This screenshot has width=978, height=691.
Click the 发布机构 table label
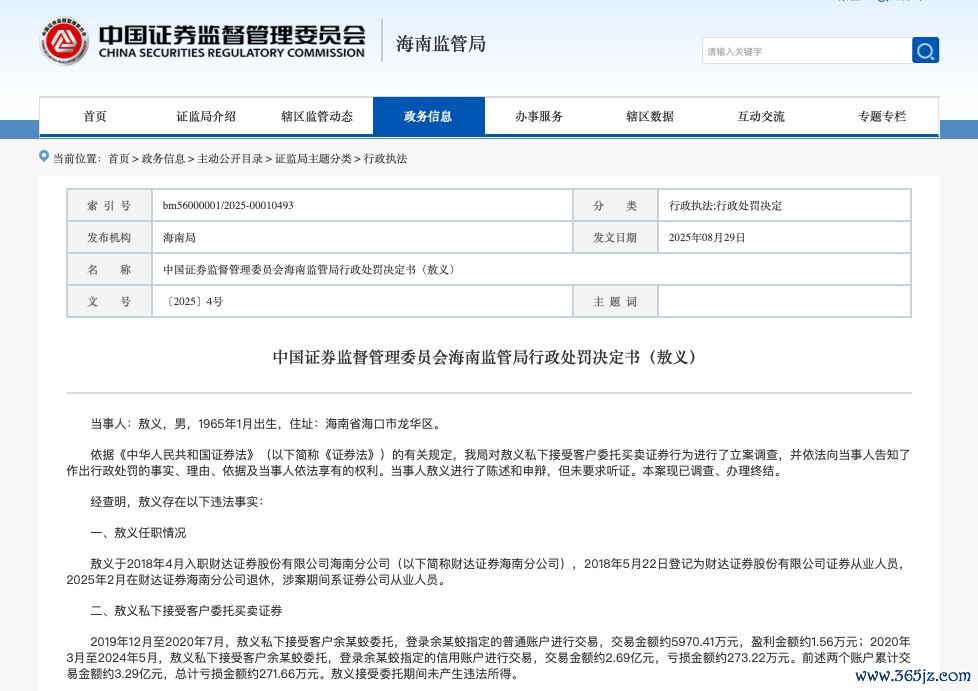point(109,238)
